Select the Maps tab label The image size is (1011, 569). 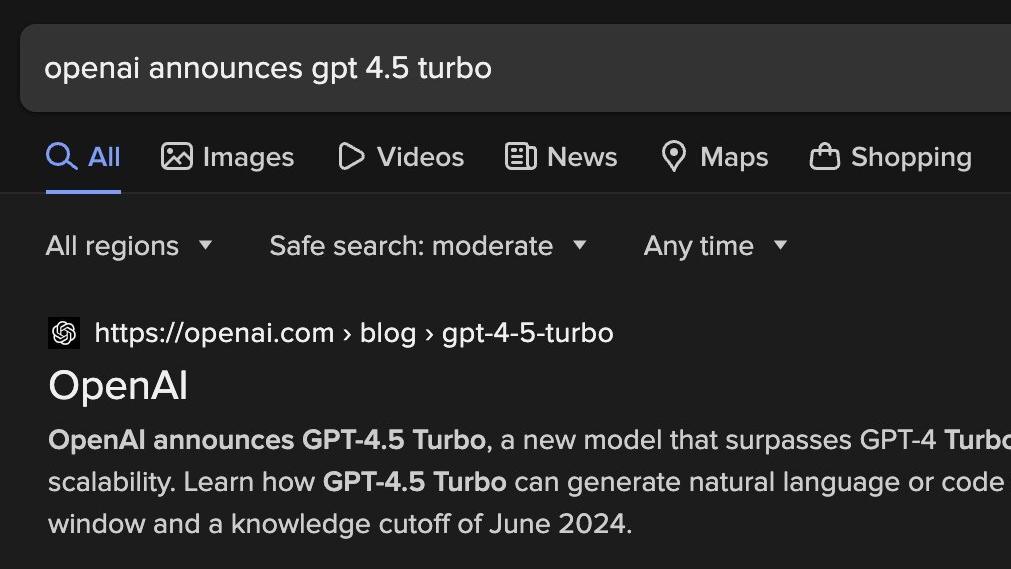coord(734,157)
